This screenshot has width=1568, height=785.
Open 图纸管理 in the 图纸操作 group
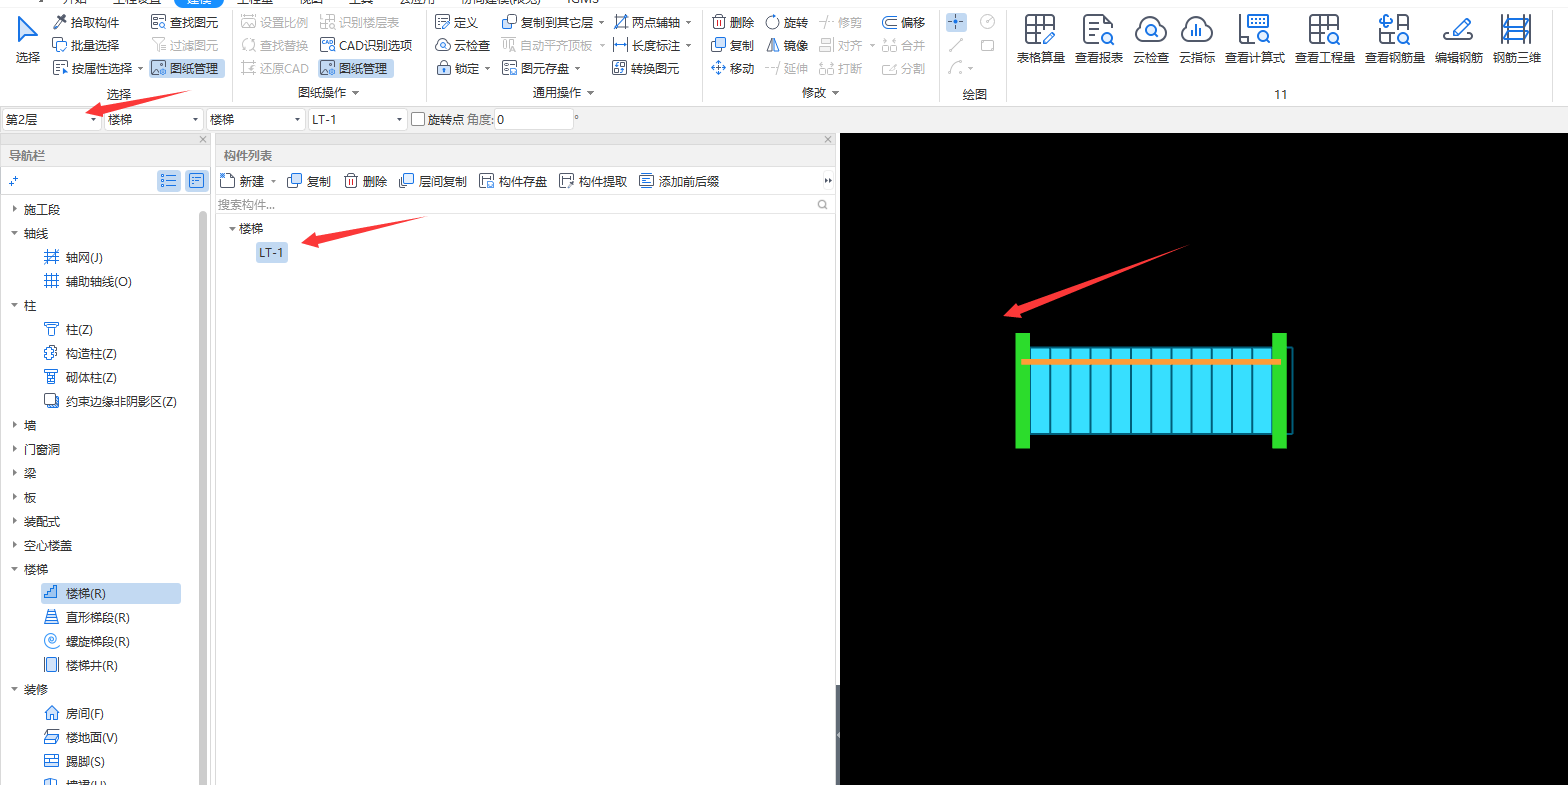tap(356, 68)
